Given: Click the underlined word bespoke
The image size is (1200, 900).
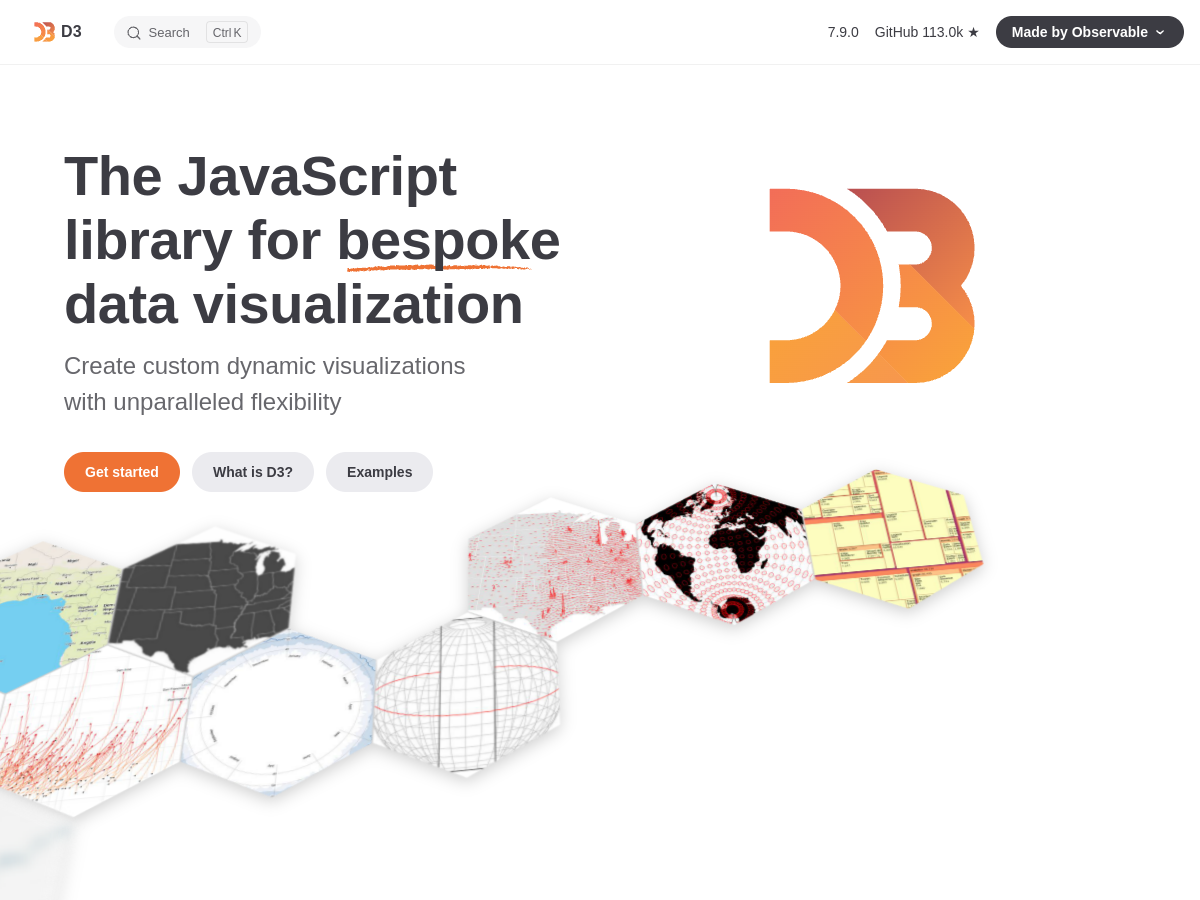Looking at the screenshot, I should (448, 240).
